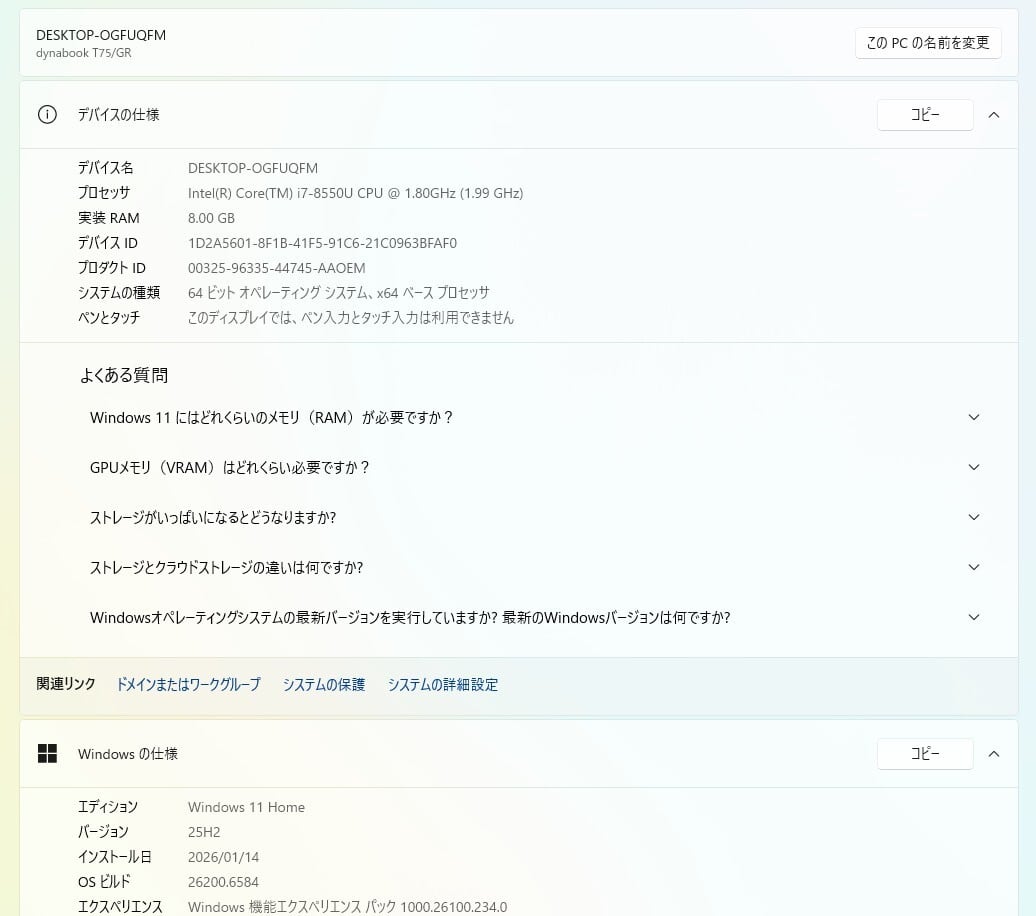Click the dynabook T75/GR model name
Screen dimensions: 1036x916
point(83,53)
